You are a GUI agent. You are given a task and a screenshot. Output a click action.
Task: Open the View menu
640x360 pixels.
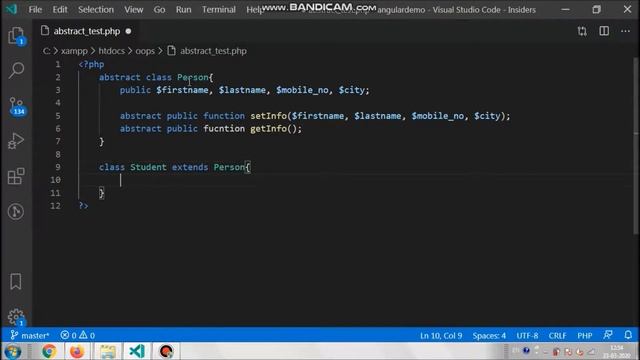pyautogui.click(x=133, y=9)
